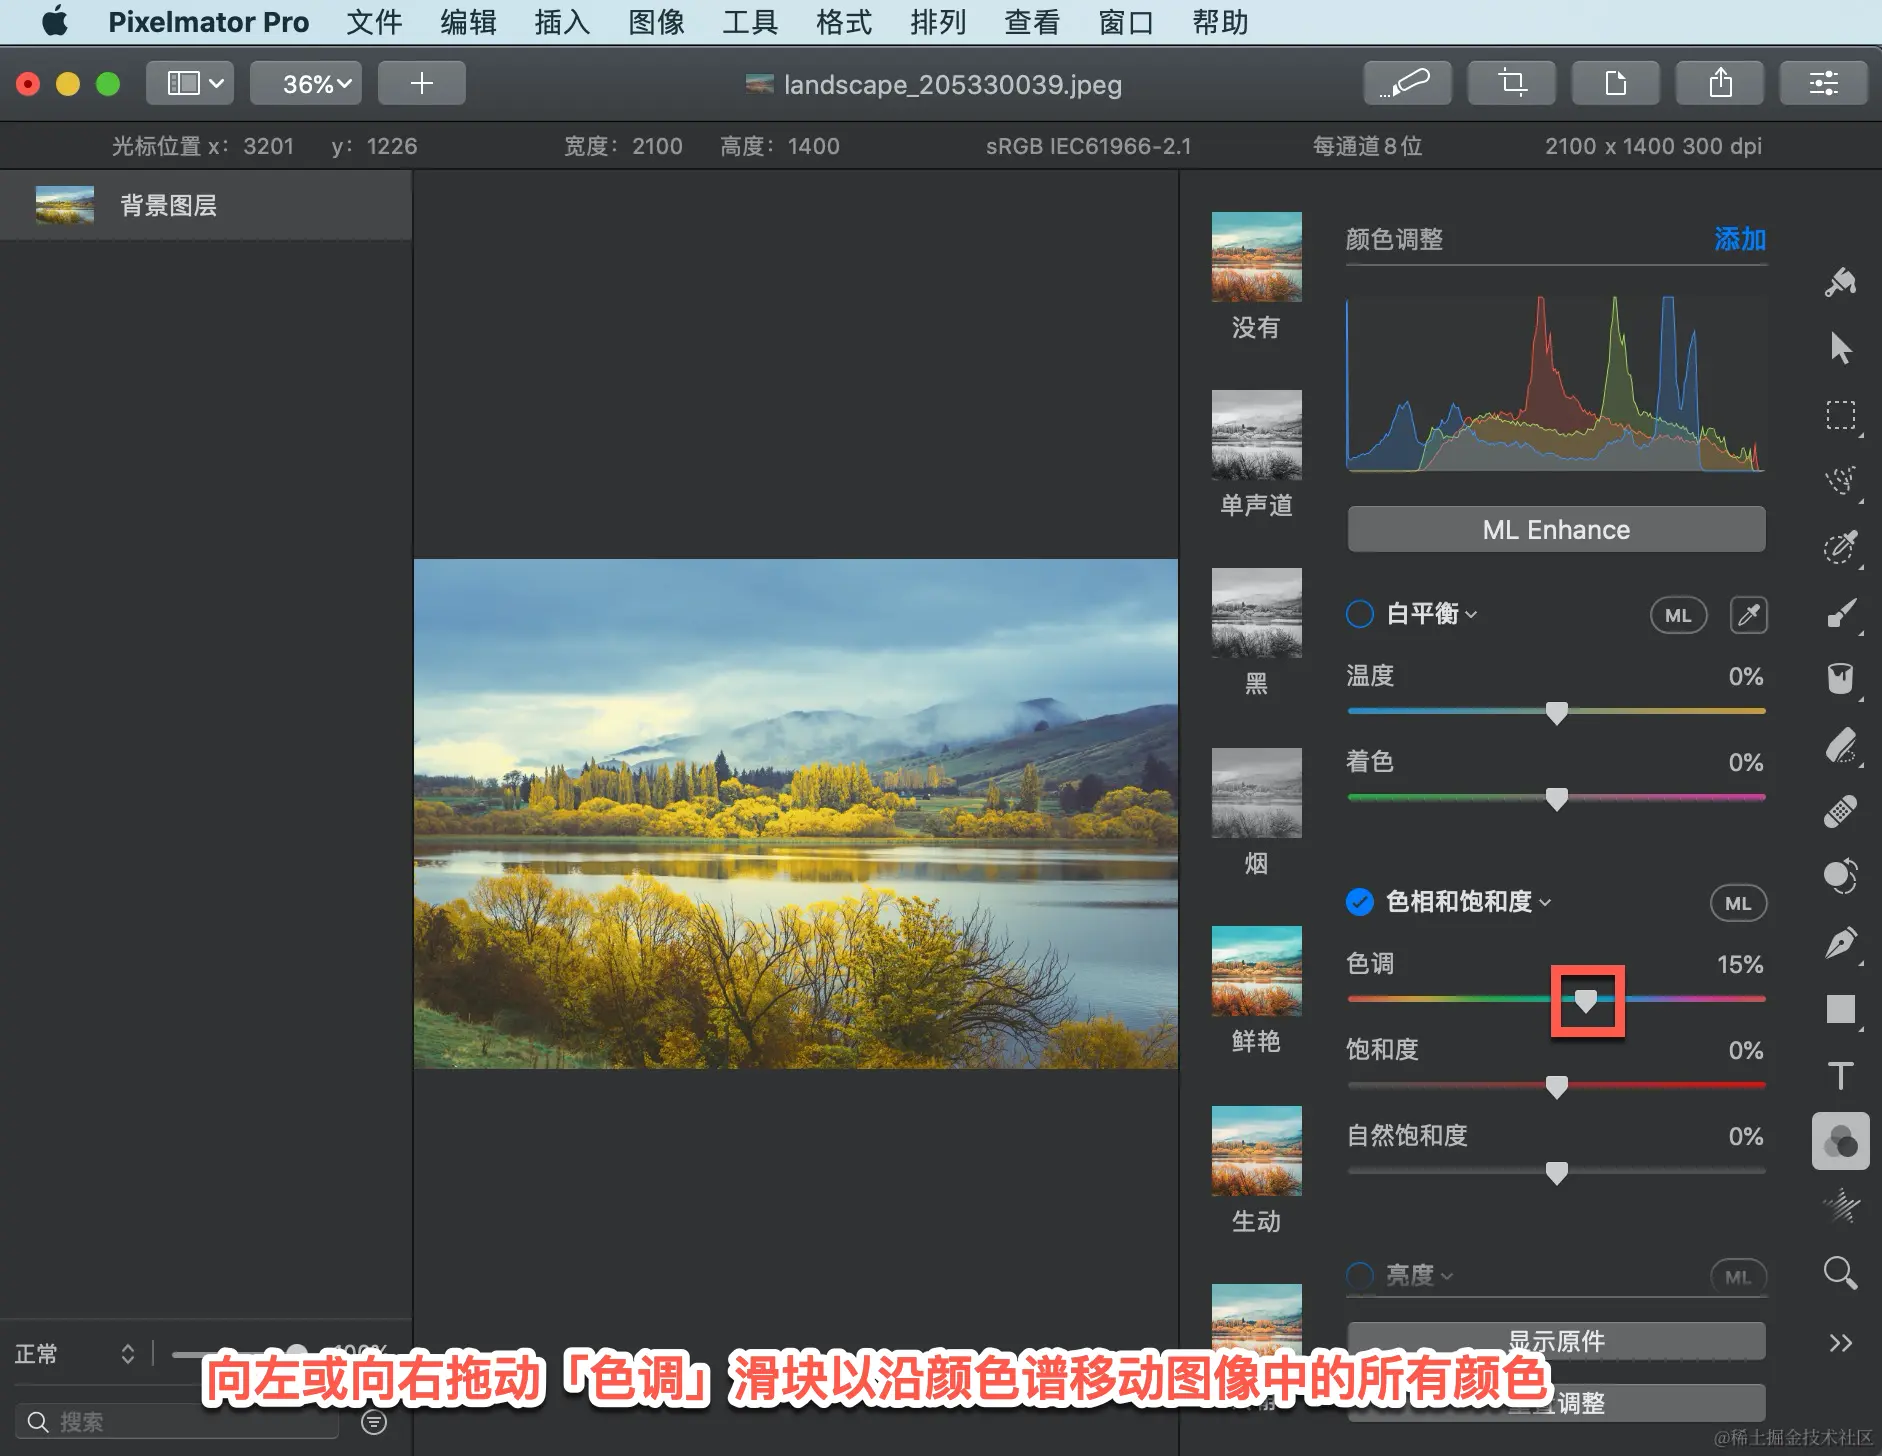This screenshot has width=1882, height=1456.
Task: Click the 显示原件 button
Action: click(1556, 1340)
